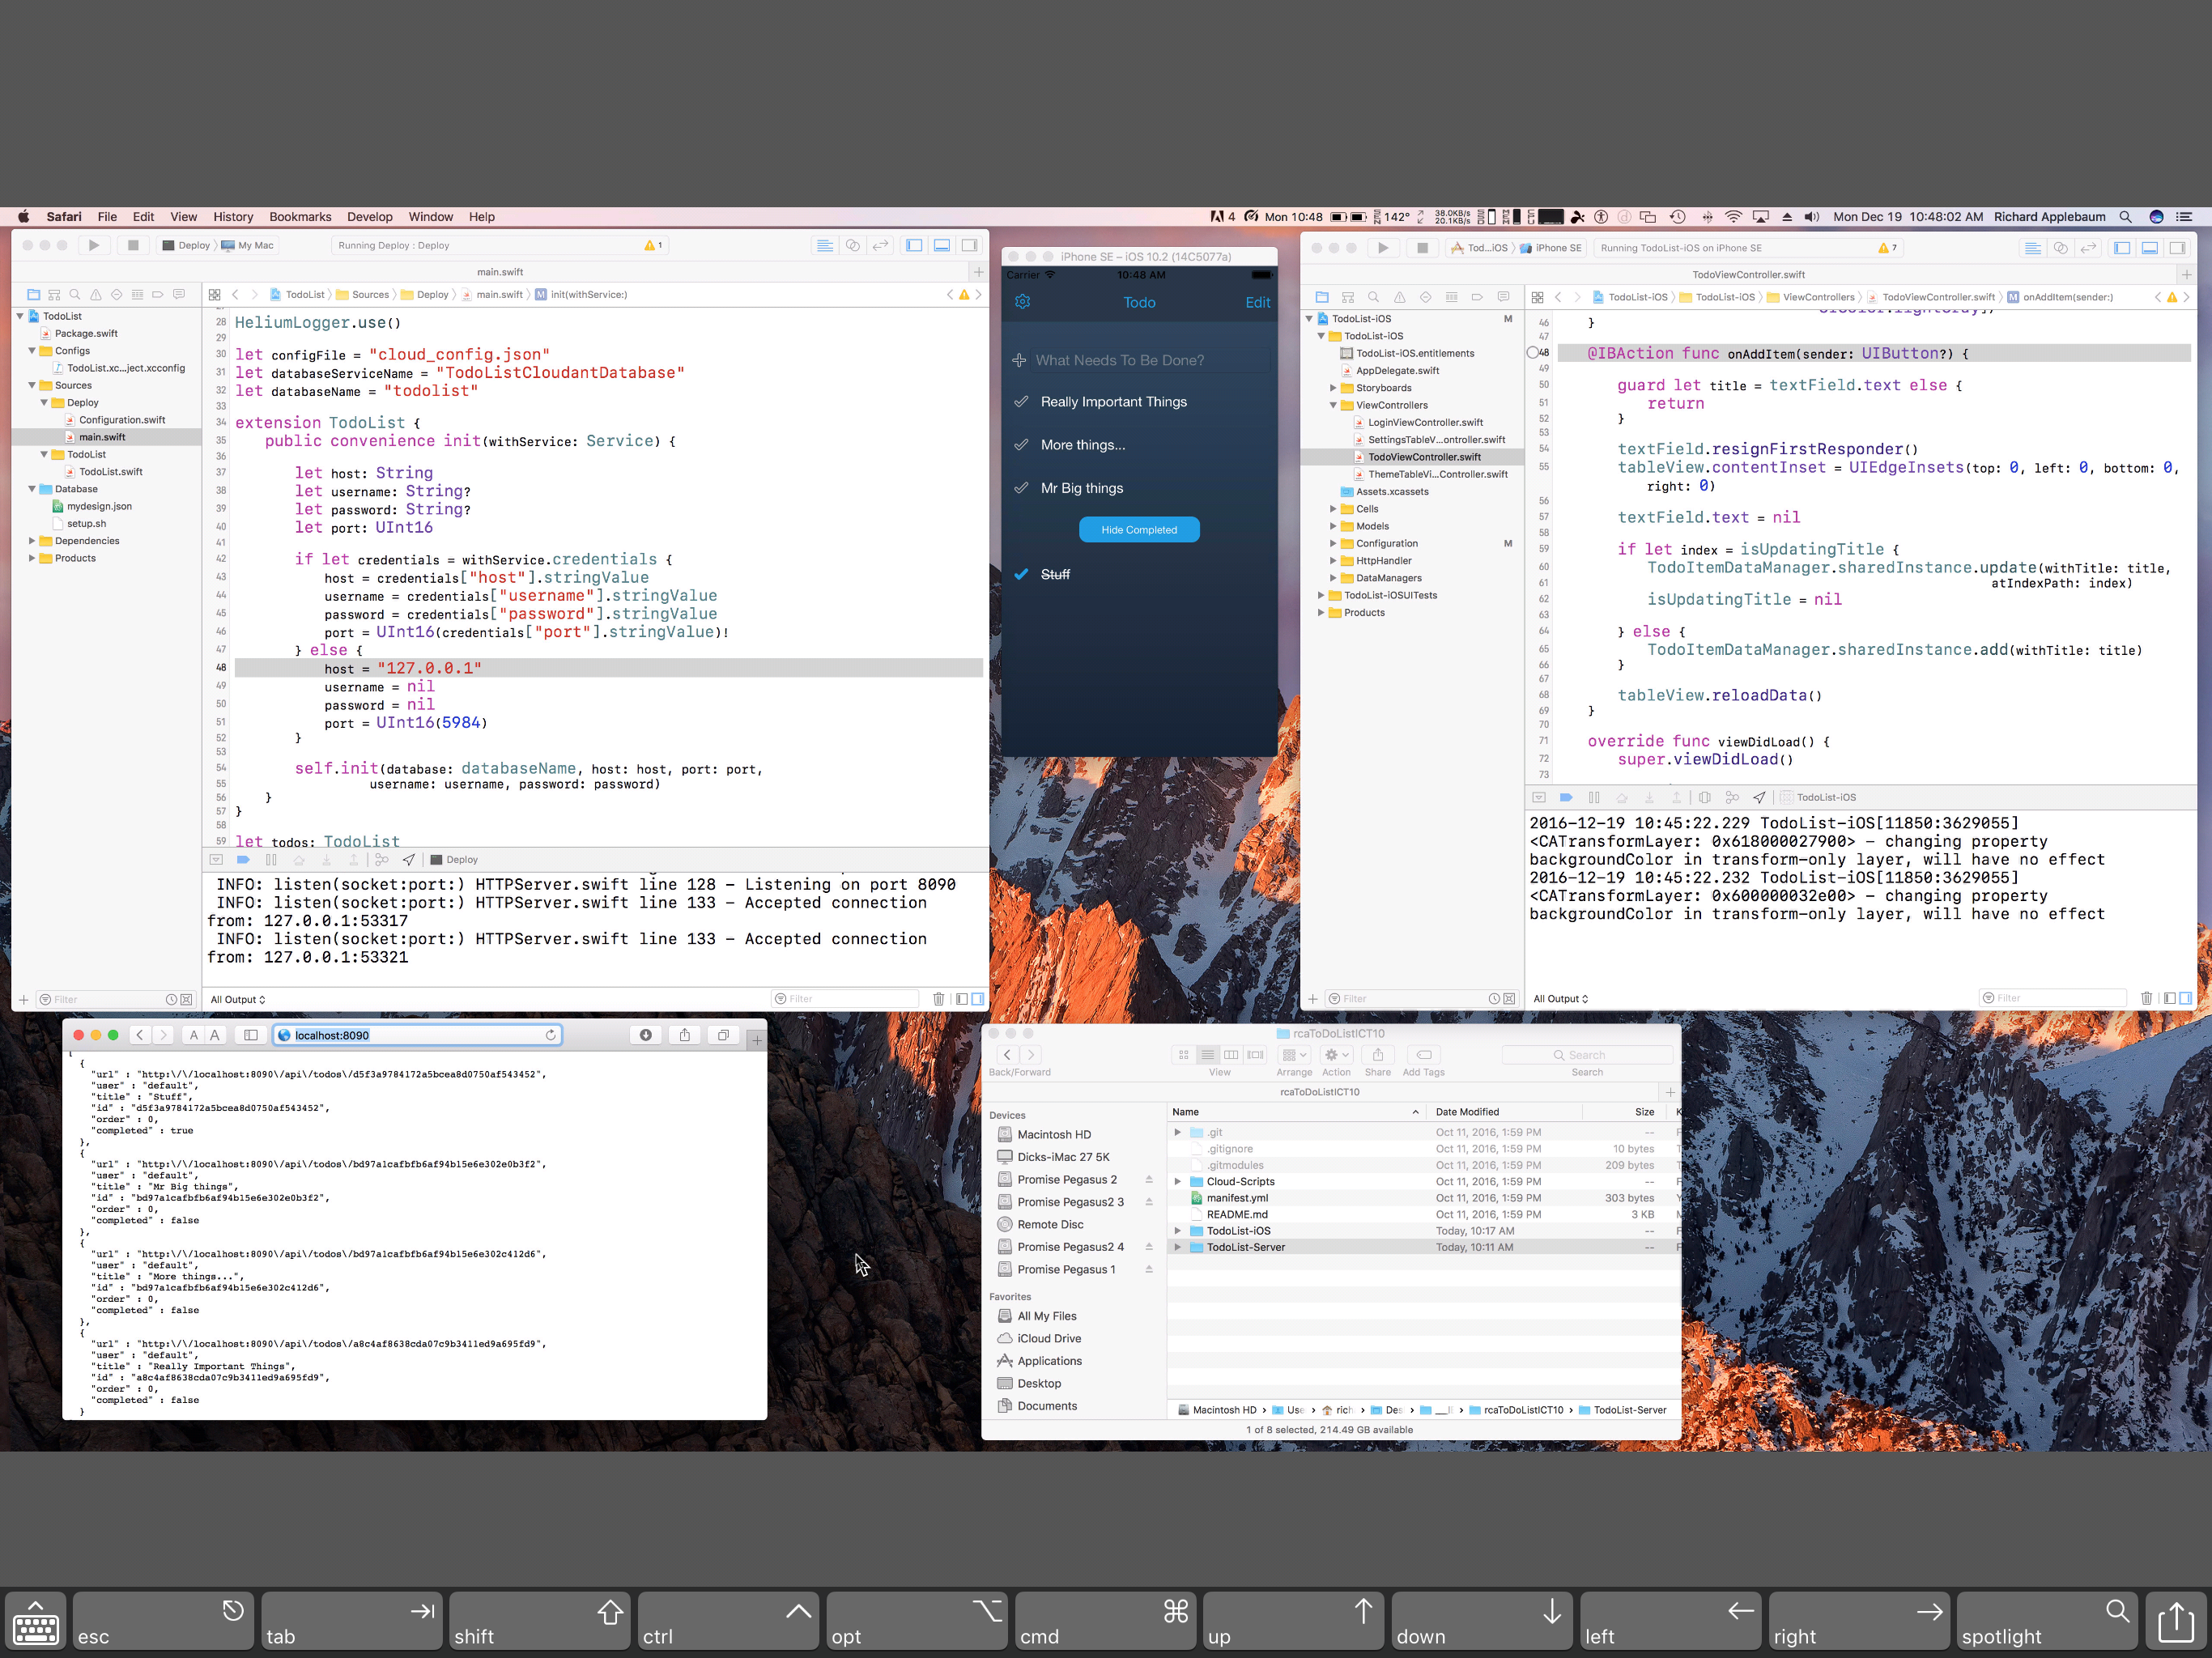Mark Really Important Things as completed
This screenshot has height=1658, width=2212.
[x=1021, y=402]
